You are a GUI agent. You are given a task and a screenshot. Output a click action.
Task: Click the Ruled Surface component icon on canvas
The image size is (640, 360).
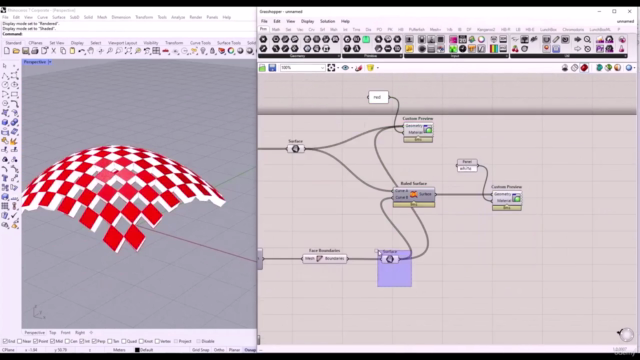(413, 194)
